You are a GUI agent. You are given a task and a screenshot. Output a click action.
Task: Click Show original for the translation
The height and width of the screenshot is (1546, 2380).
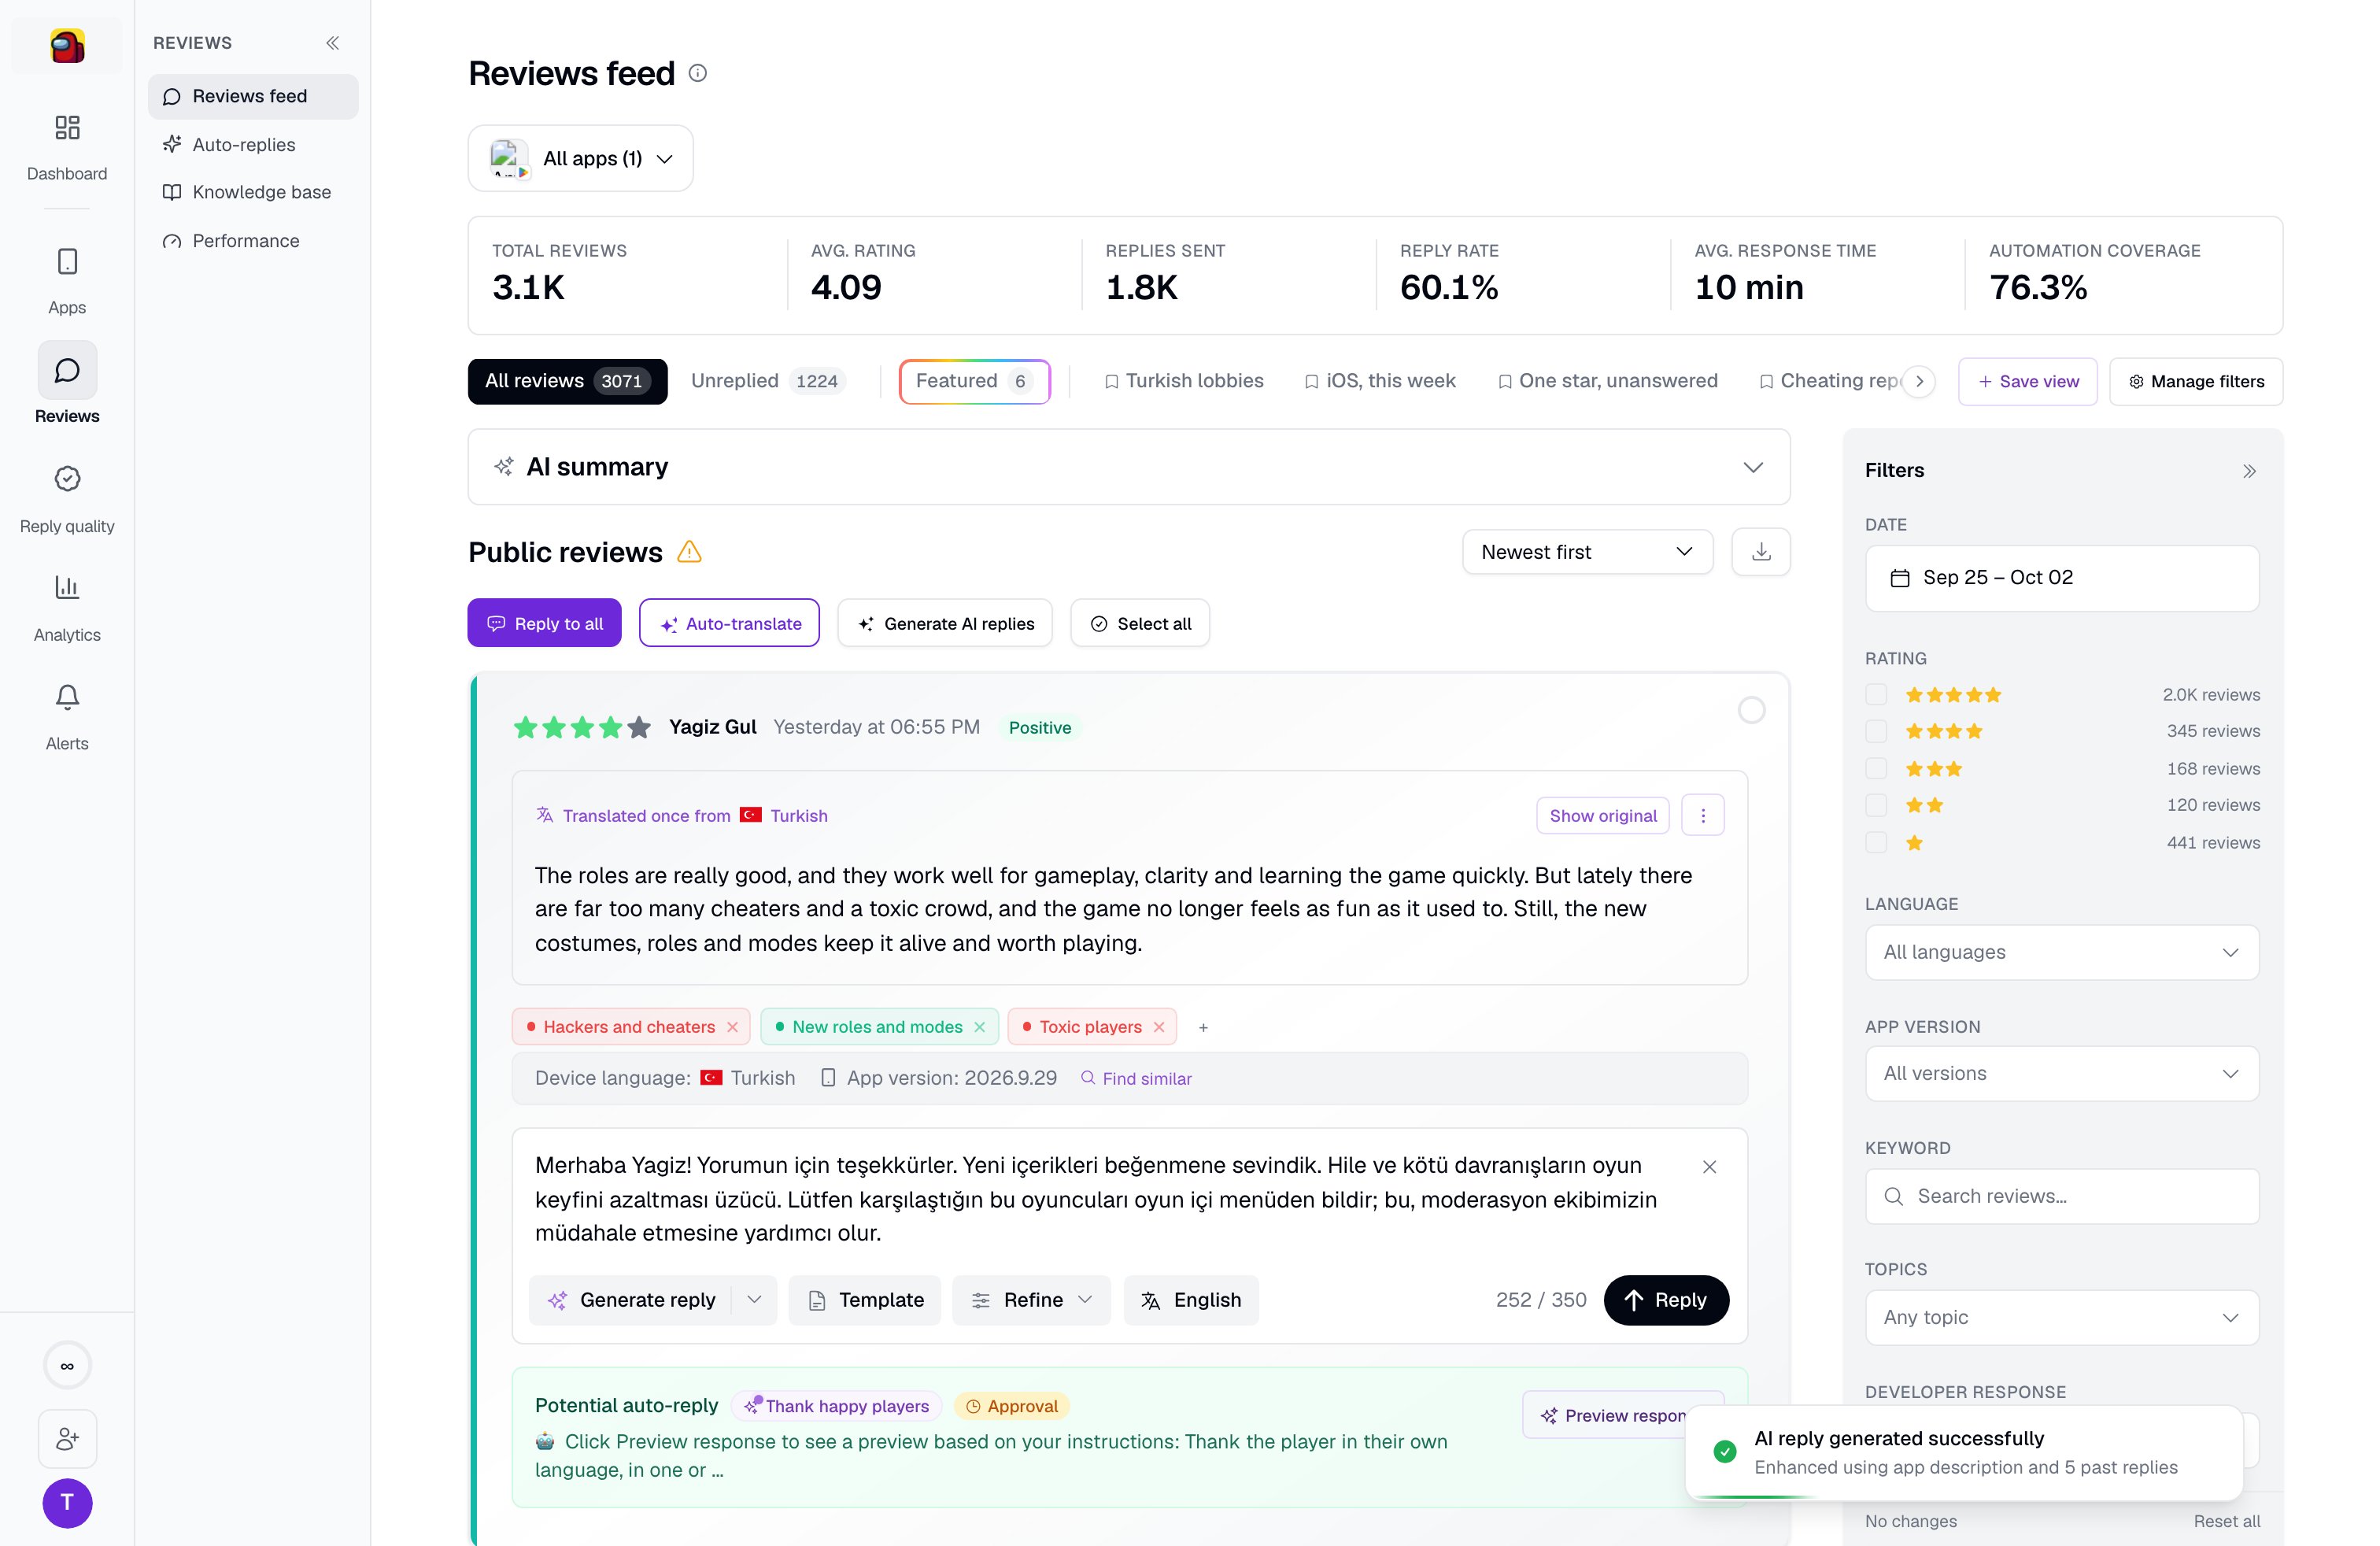click(x=1603, y=815)
